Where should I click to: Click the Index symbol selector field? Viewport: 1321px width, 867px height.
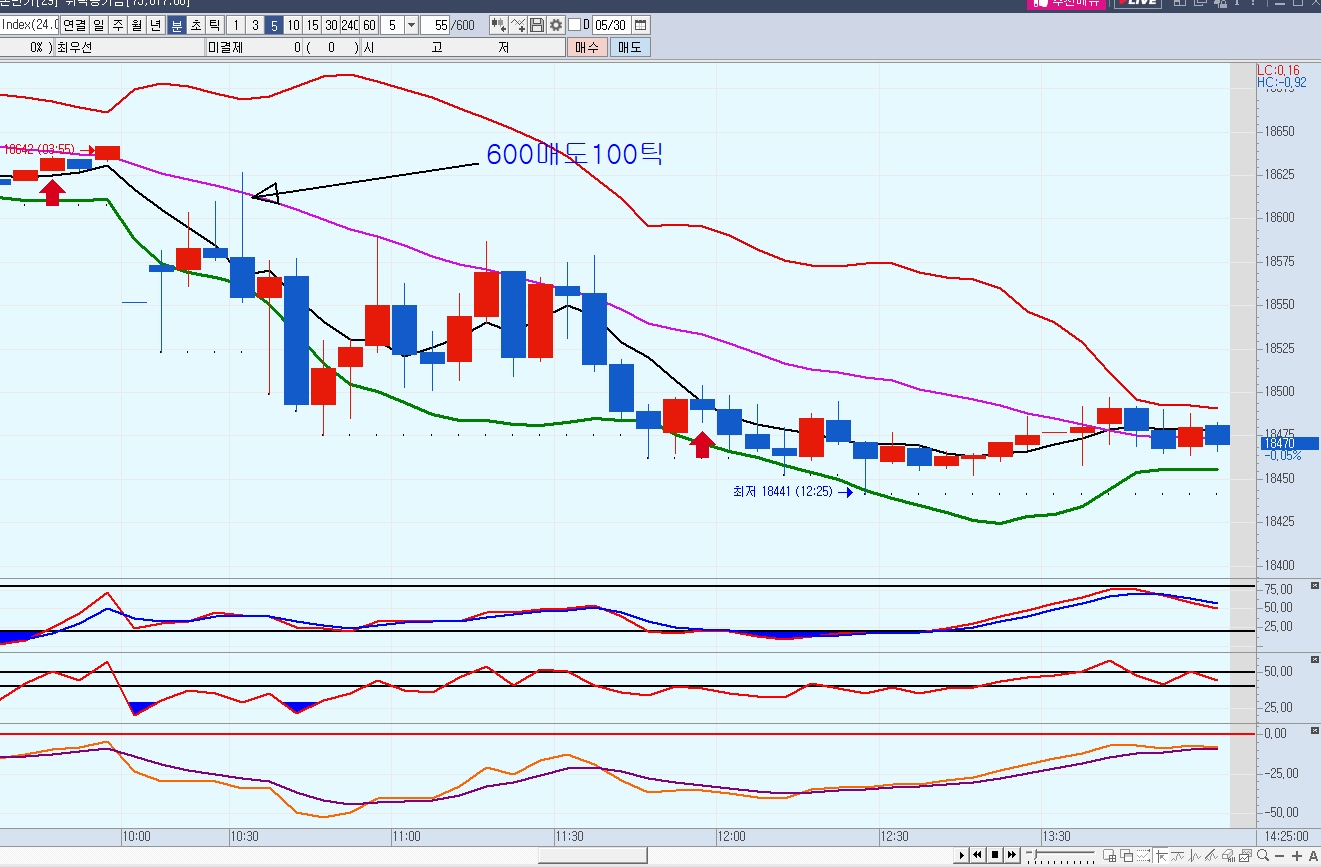29,25
